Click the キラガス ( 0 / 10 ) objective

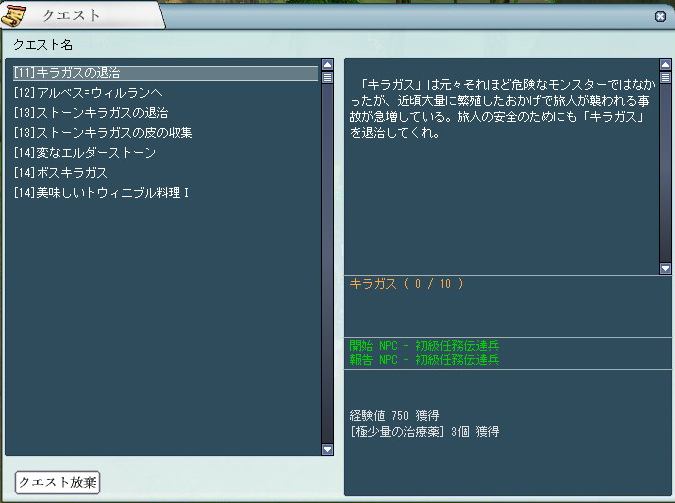[x=407, y=284]
